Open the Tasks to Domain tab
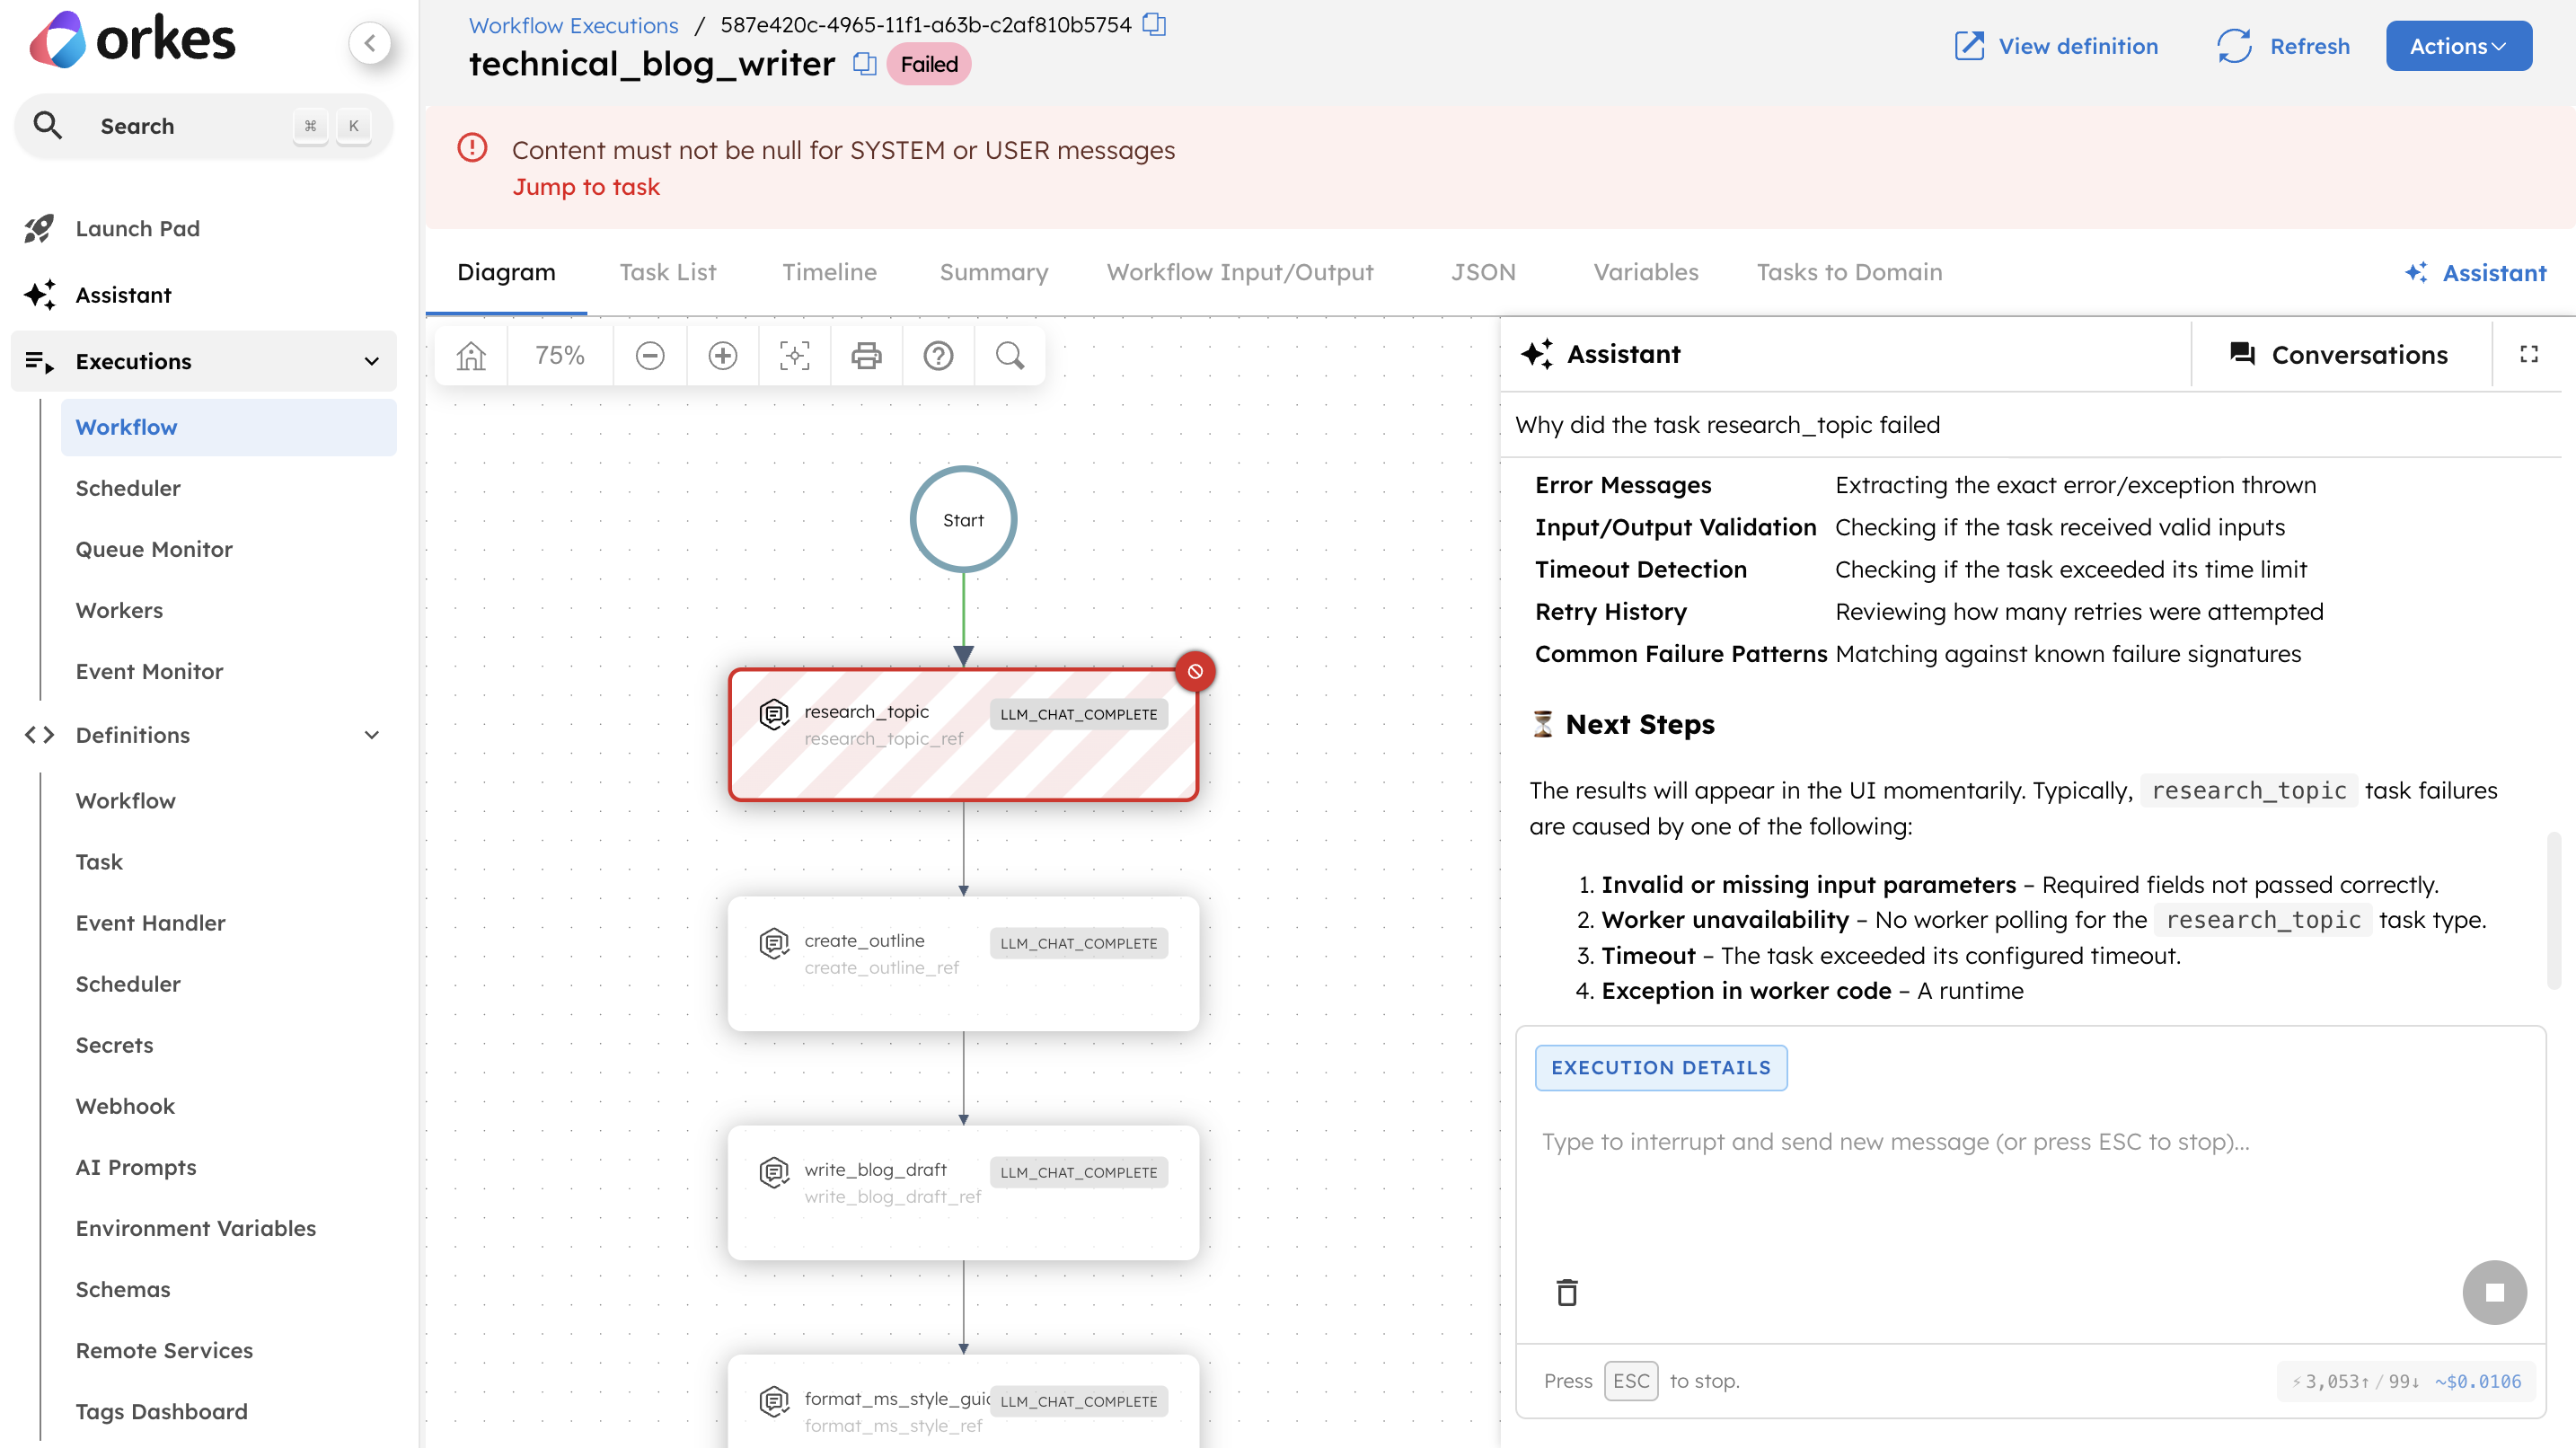This screenshot has height=1448, width=2576. click(1849, 272)
